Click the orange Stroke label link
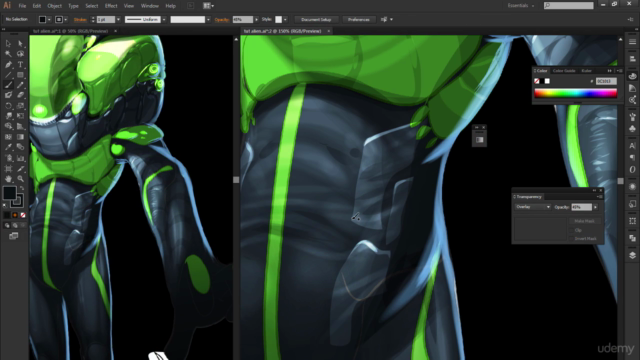This screenshot has height=360, width=640. [80, 20]
